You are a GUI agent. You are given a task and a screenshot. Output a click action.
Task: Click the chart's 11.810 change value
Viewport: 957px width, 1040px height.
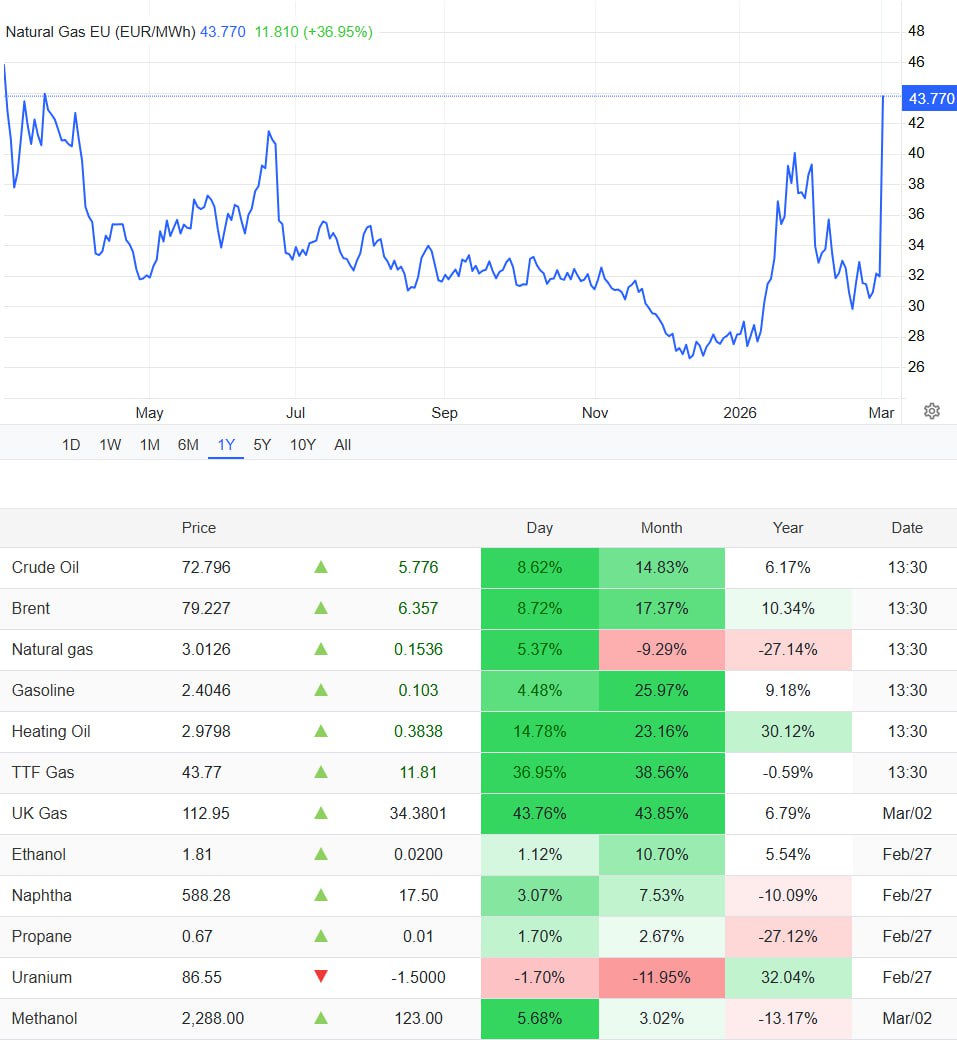(277, 32)
